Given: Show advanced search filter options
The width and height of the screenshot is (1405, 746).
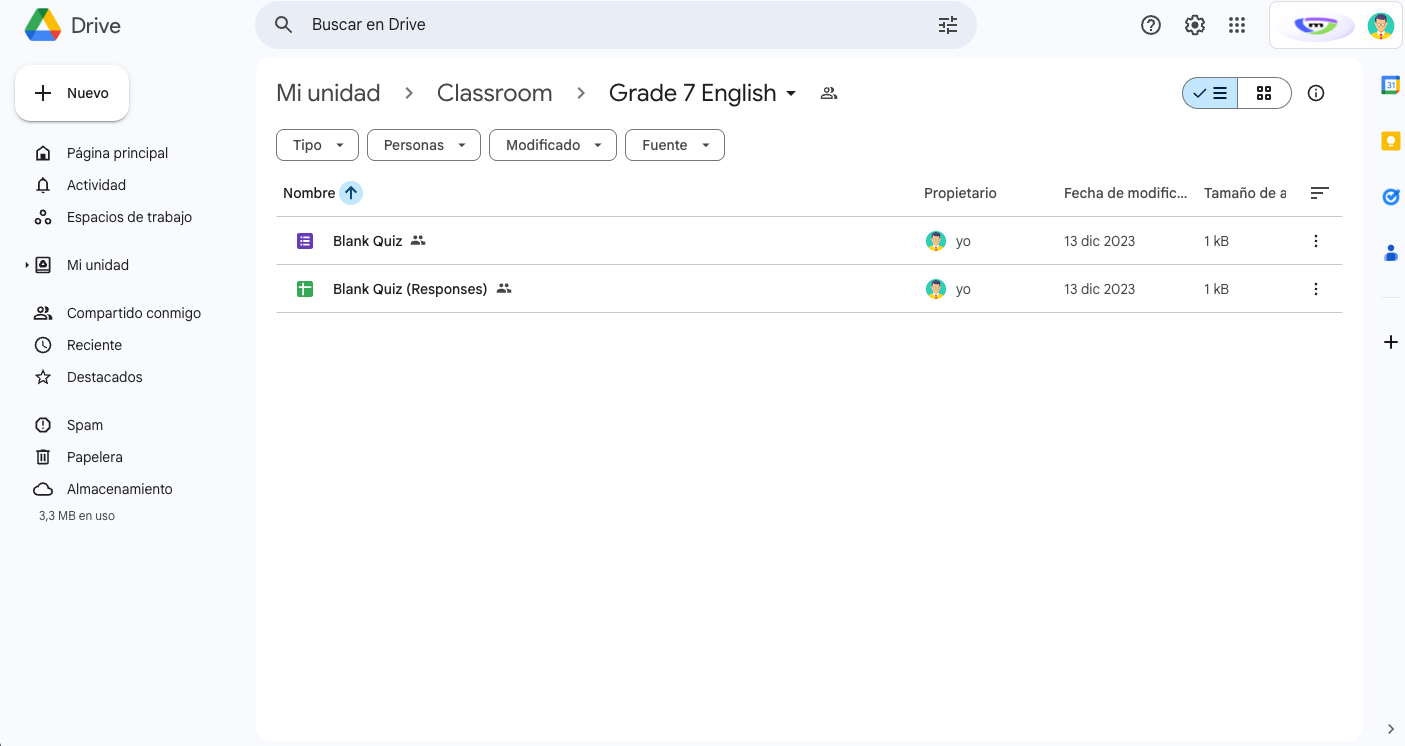Looking at the screenshot, I should pos(948,25).
